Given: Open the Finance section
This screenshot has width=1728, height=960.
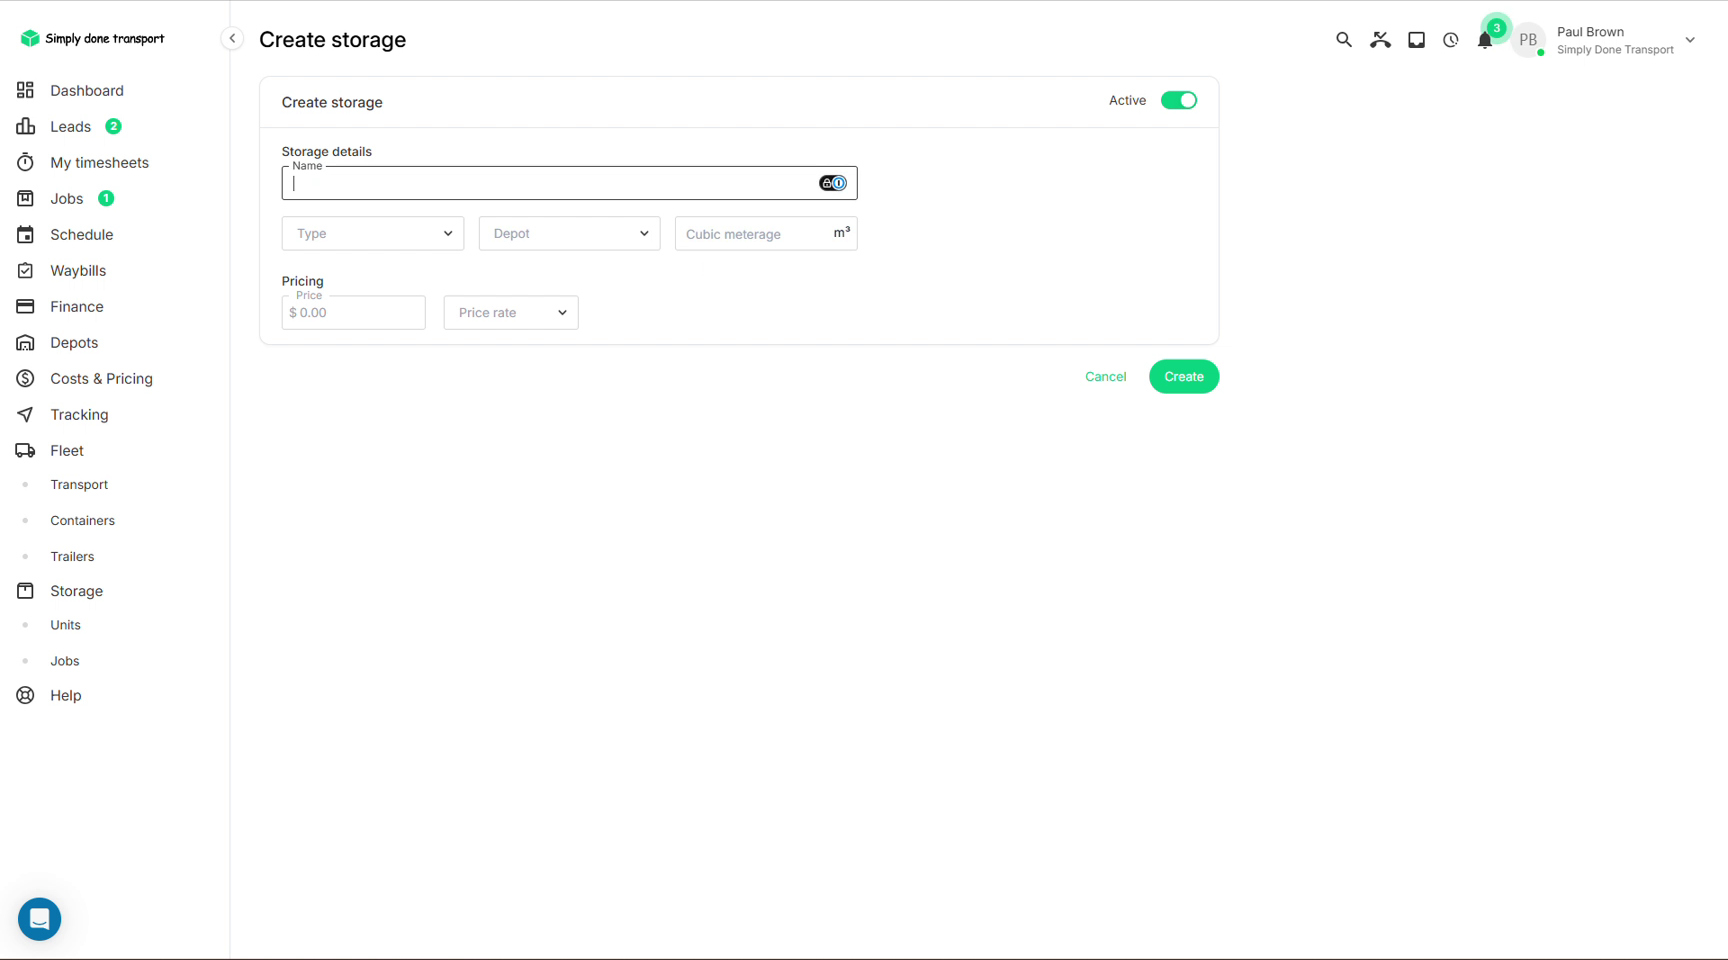Looking at the screenshot, I should click(76, 306).
